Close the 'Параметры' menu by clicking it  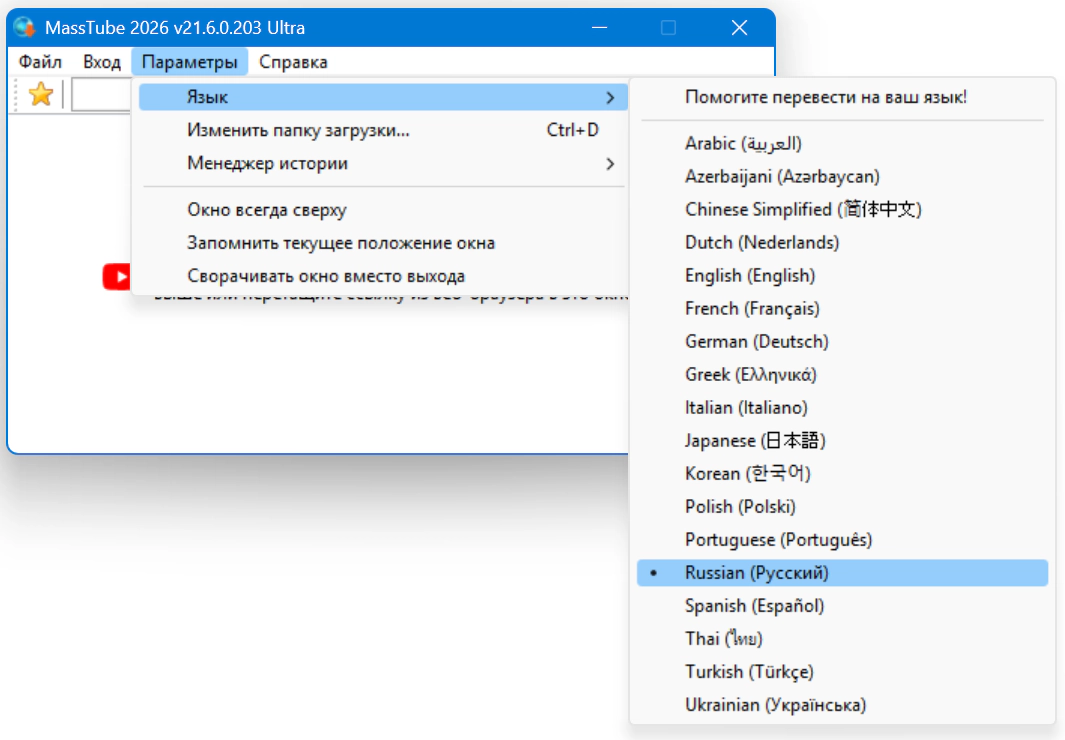coord(190,62)
